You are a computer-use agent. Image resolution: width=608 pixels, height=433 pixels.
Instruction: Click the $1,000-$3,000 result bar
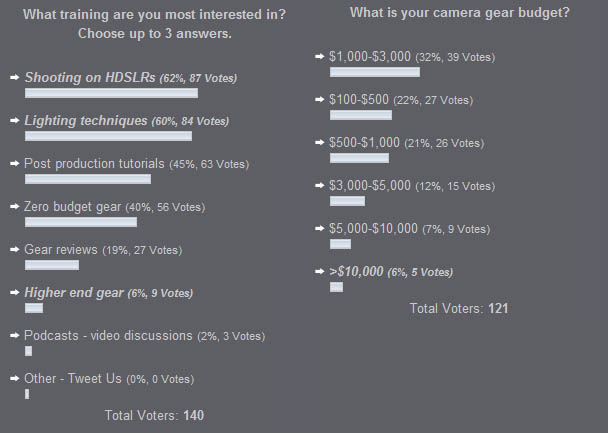pyautogui.click(x=375, y=72)
